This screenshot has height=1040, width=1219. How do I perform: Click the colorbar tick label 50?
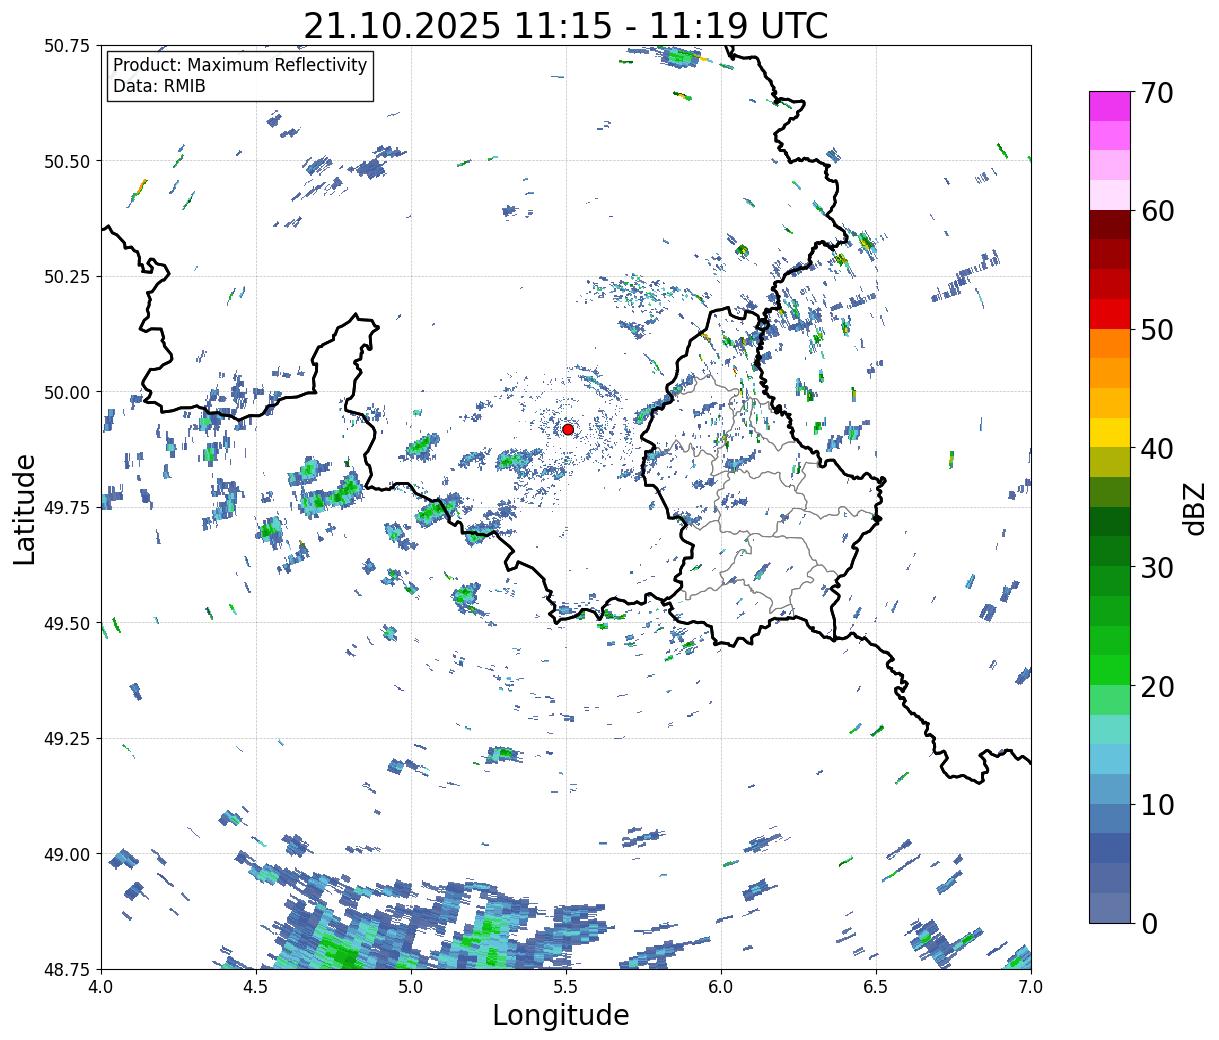pyautogui.click(x=1157, y=330)
